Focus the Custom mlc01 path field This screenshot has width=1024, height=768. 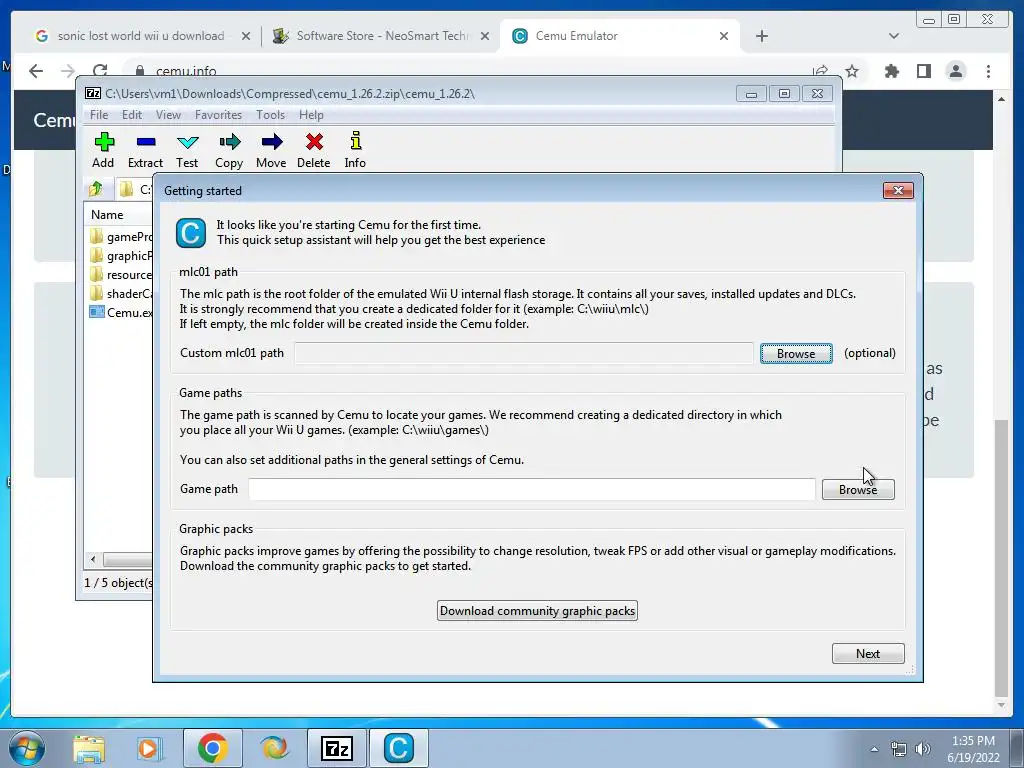(523, 353)
